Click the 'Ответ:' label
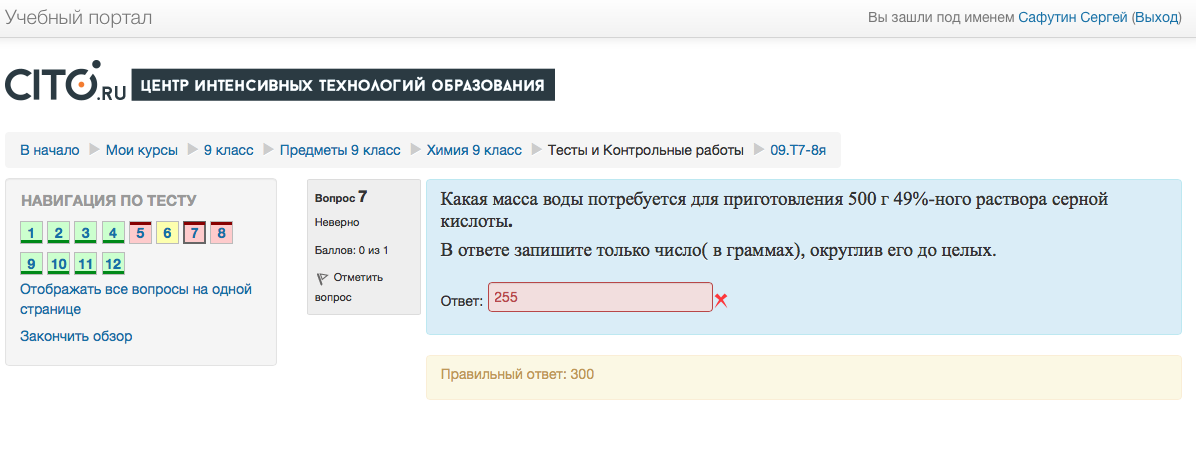Image resolution: width=1196 pixels, height=452 pixels. pyautogui.click(x=461, y=301)
